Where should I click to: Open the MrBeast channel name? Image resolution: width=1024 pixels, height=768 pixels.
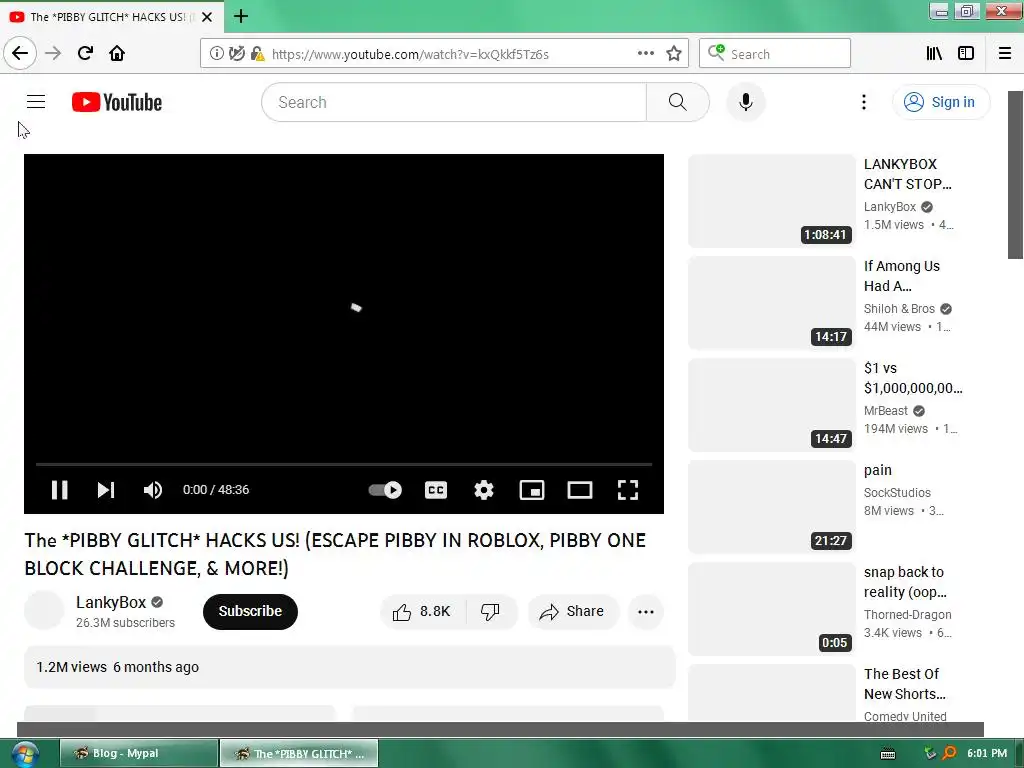click(x=886, y=411)
